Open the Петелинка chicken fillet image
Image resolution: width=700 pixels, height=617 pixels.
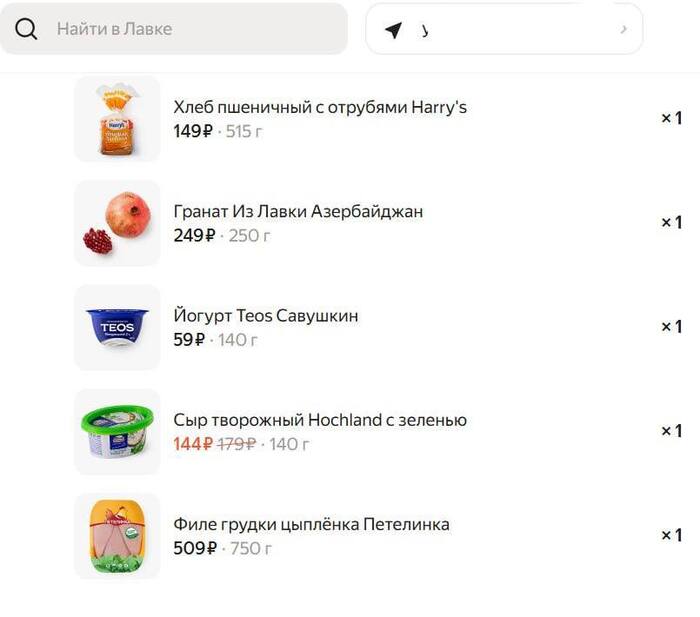[117, 535]
